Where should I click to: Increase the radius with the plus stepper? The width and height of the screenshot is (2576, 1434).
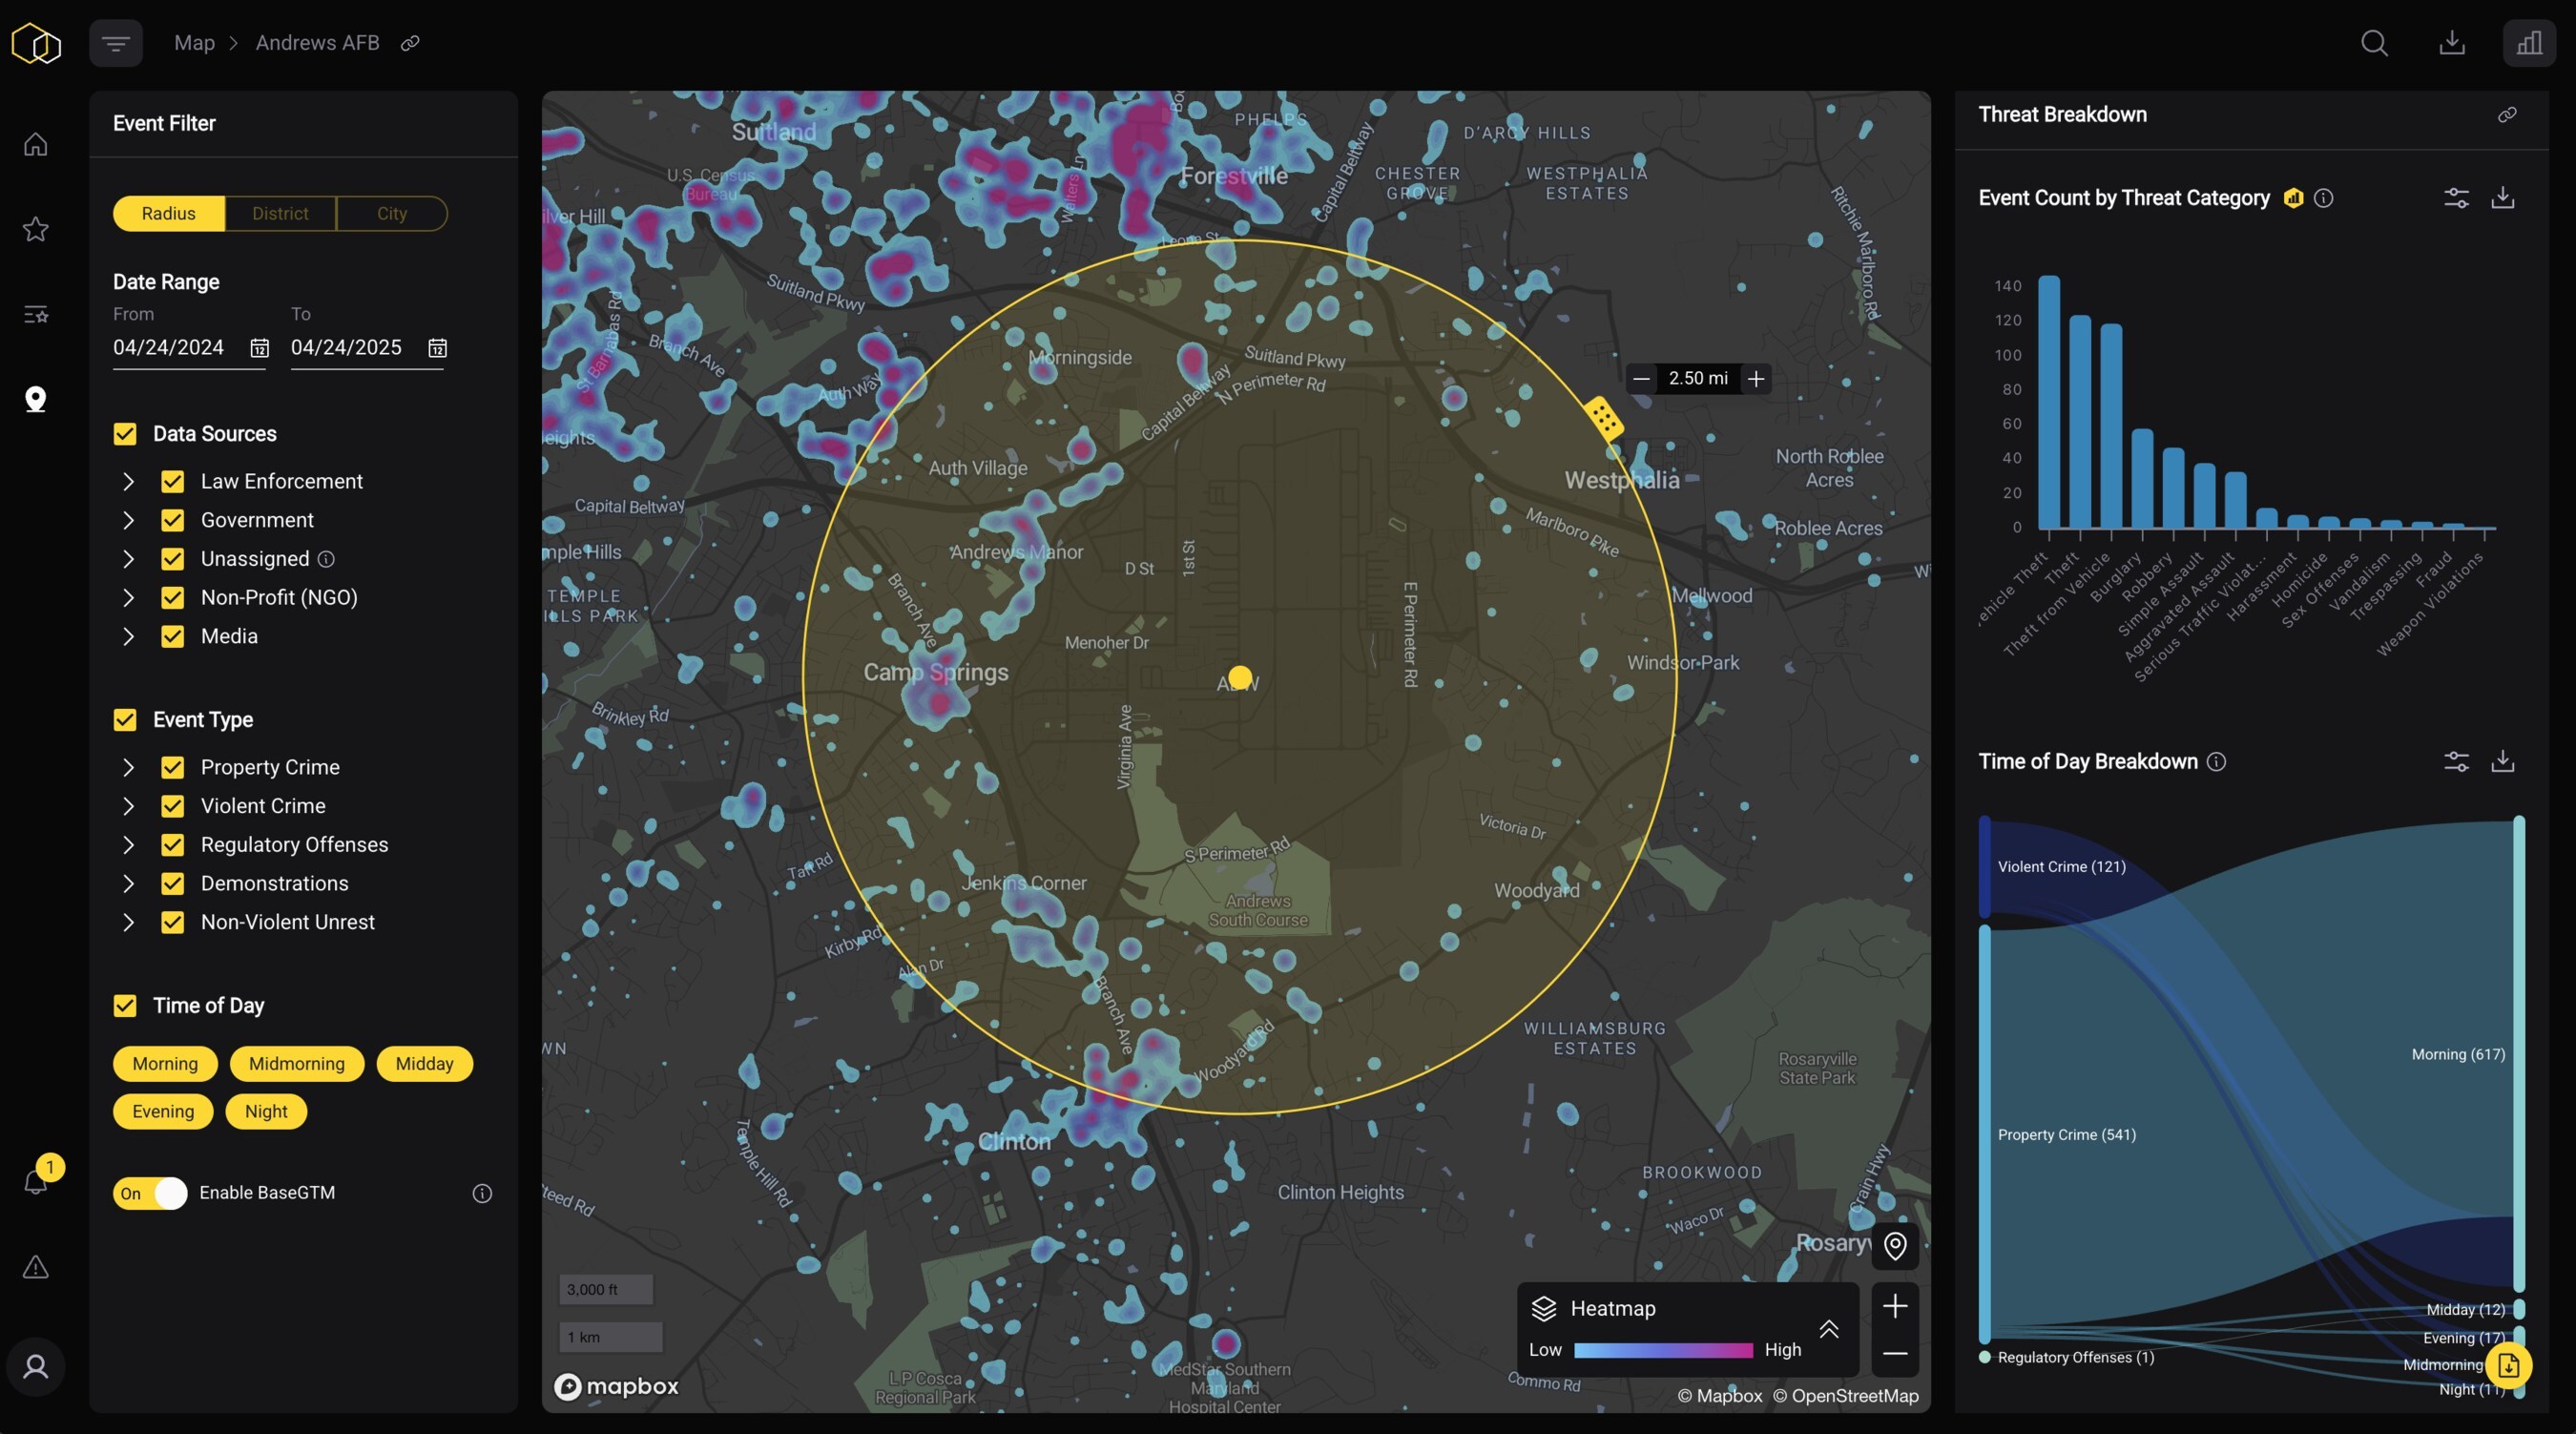click(1756, 379)
